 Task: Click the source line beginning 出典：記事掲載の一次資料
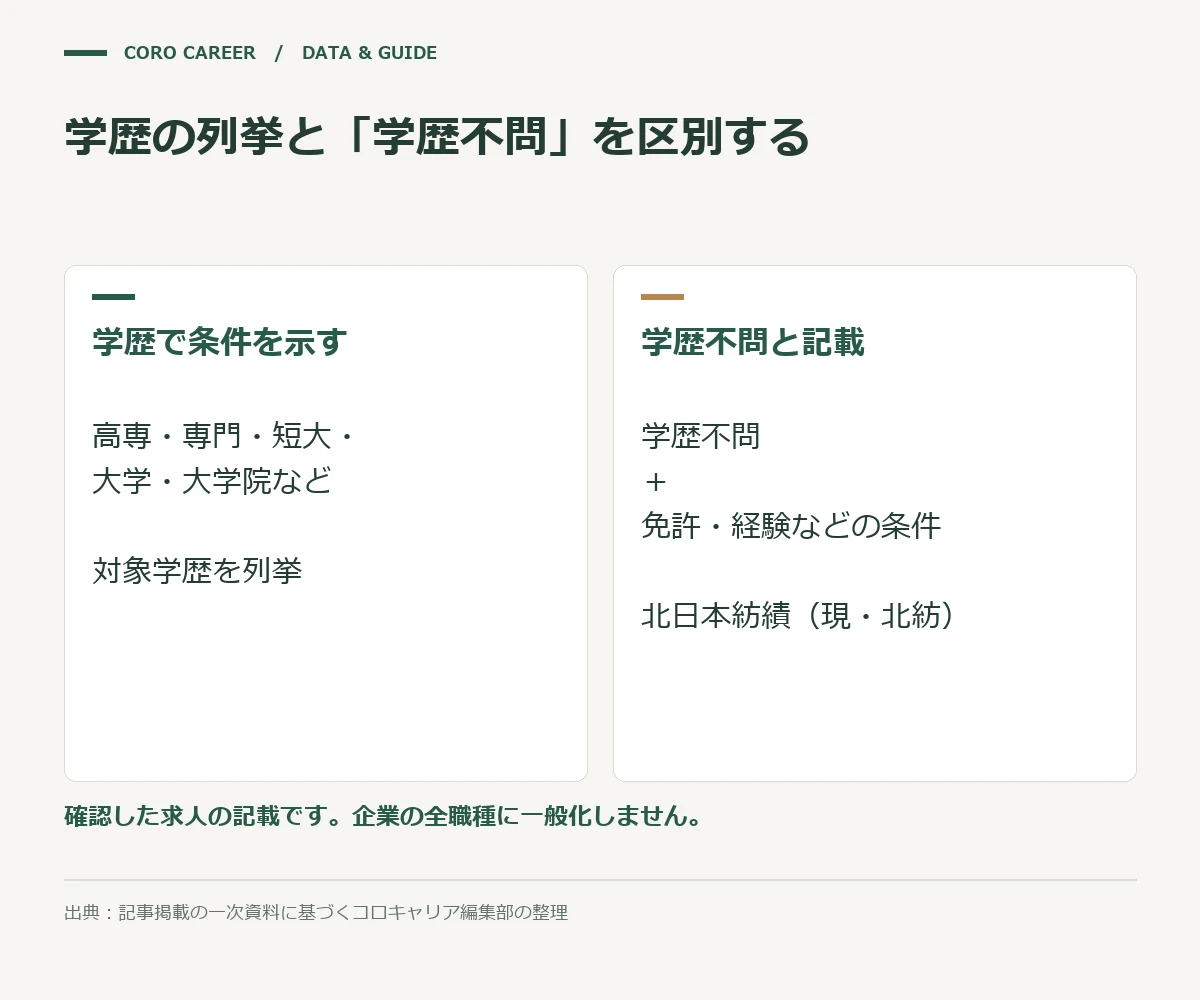(316, 912)
